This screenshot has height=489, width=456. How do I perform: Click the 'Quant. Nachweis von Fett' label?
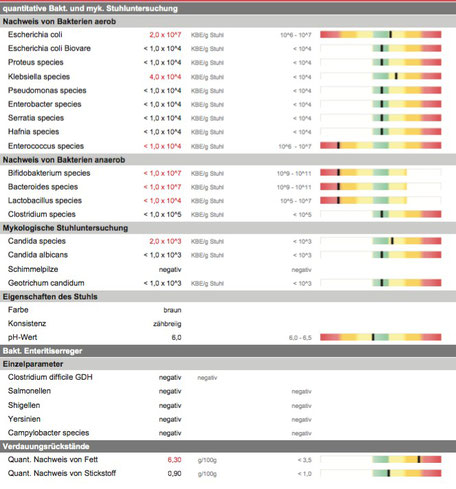53,460
